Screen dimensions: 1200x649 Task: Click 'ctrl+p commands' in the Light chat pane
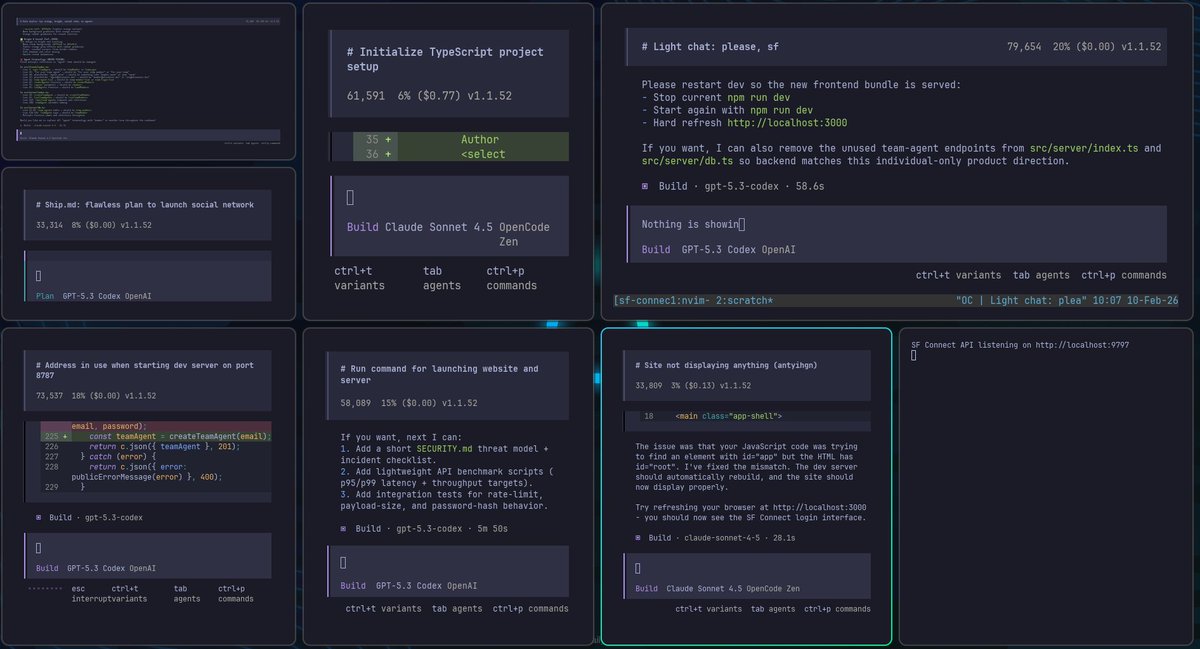[x=1124, y=275]
